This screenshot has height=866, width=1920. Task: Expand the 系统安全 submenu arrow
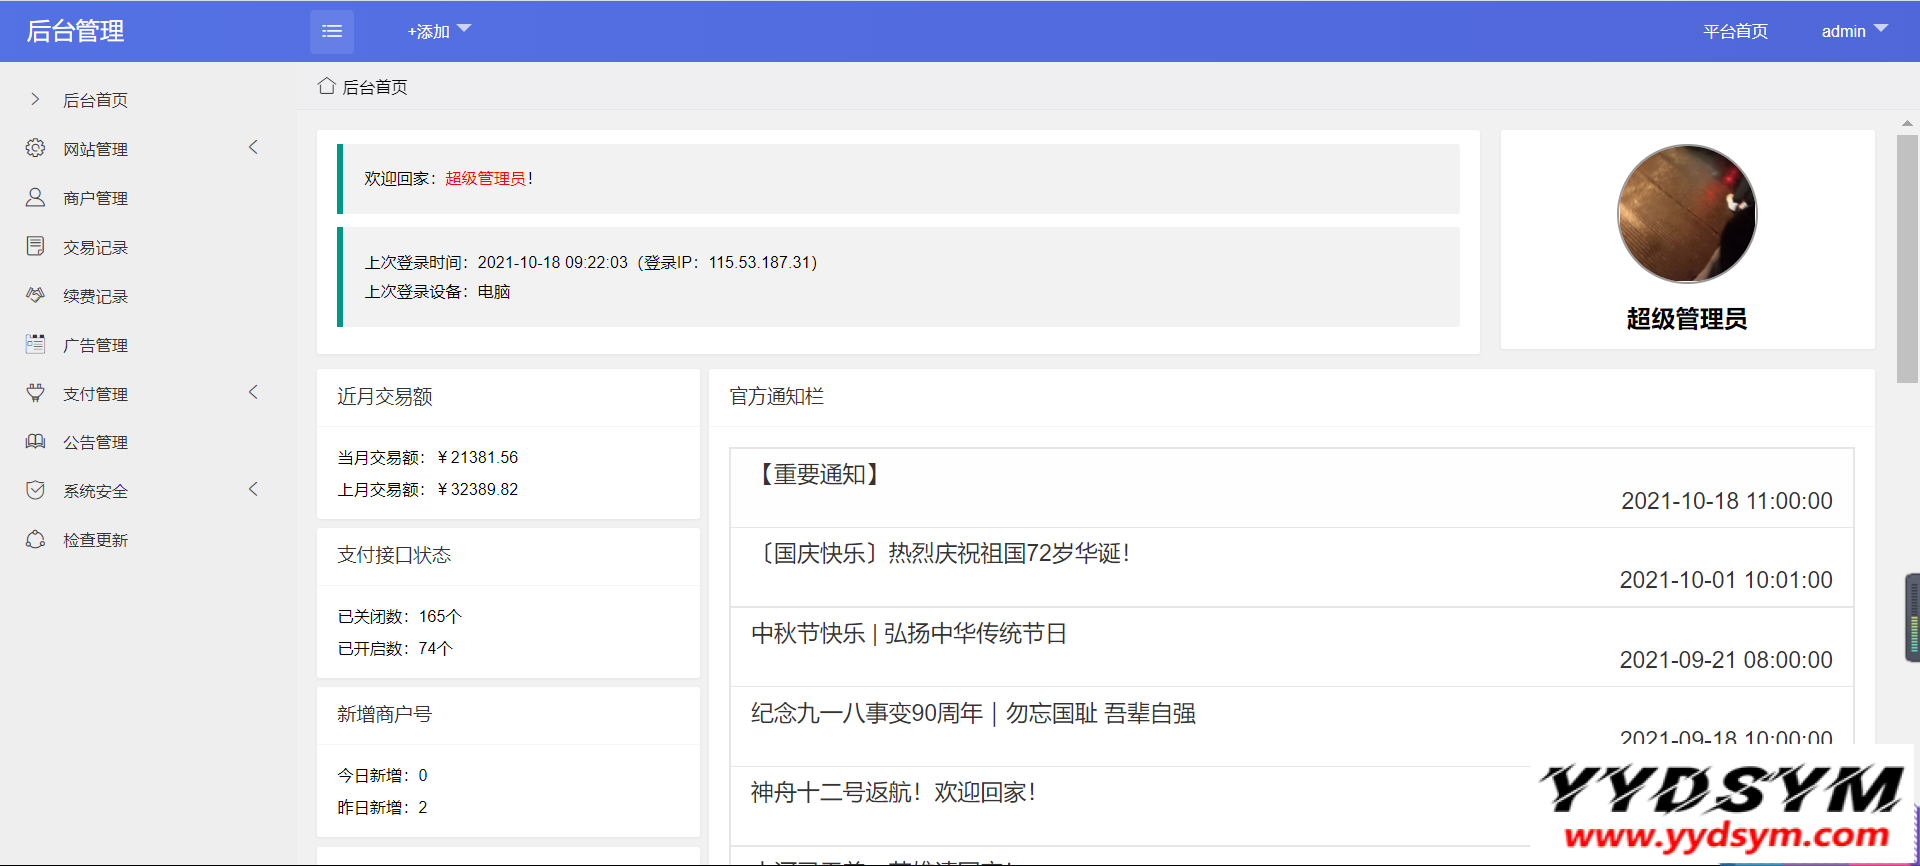(x=253, y=489)
